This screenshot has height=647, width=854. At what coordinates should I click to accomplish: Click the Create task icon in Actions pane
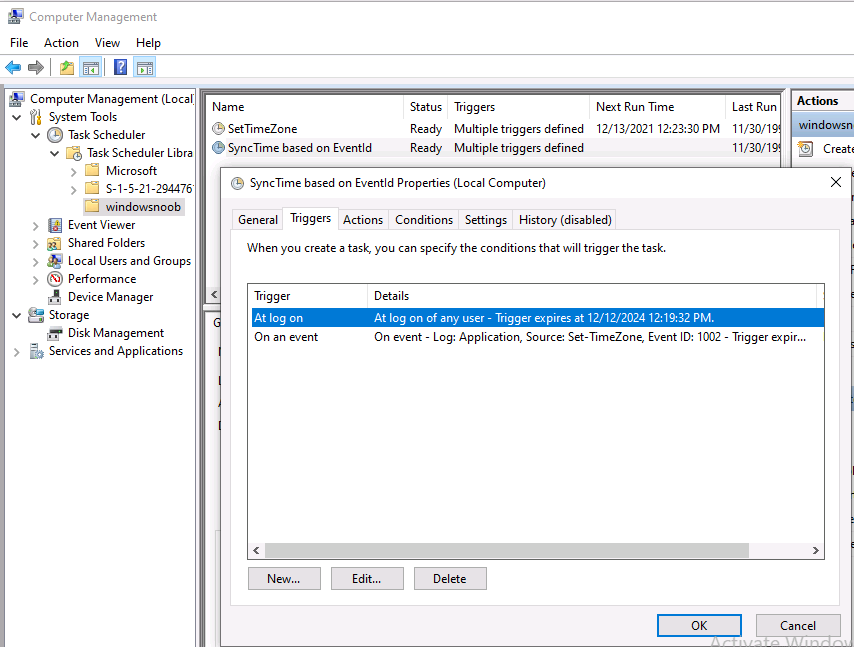[x=805, y=149]
